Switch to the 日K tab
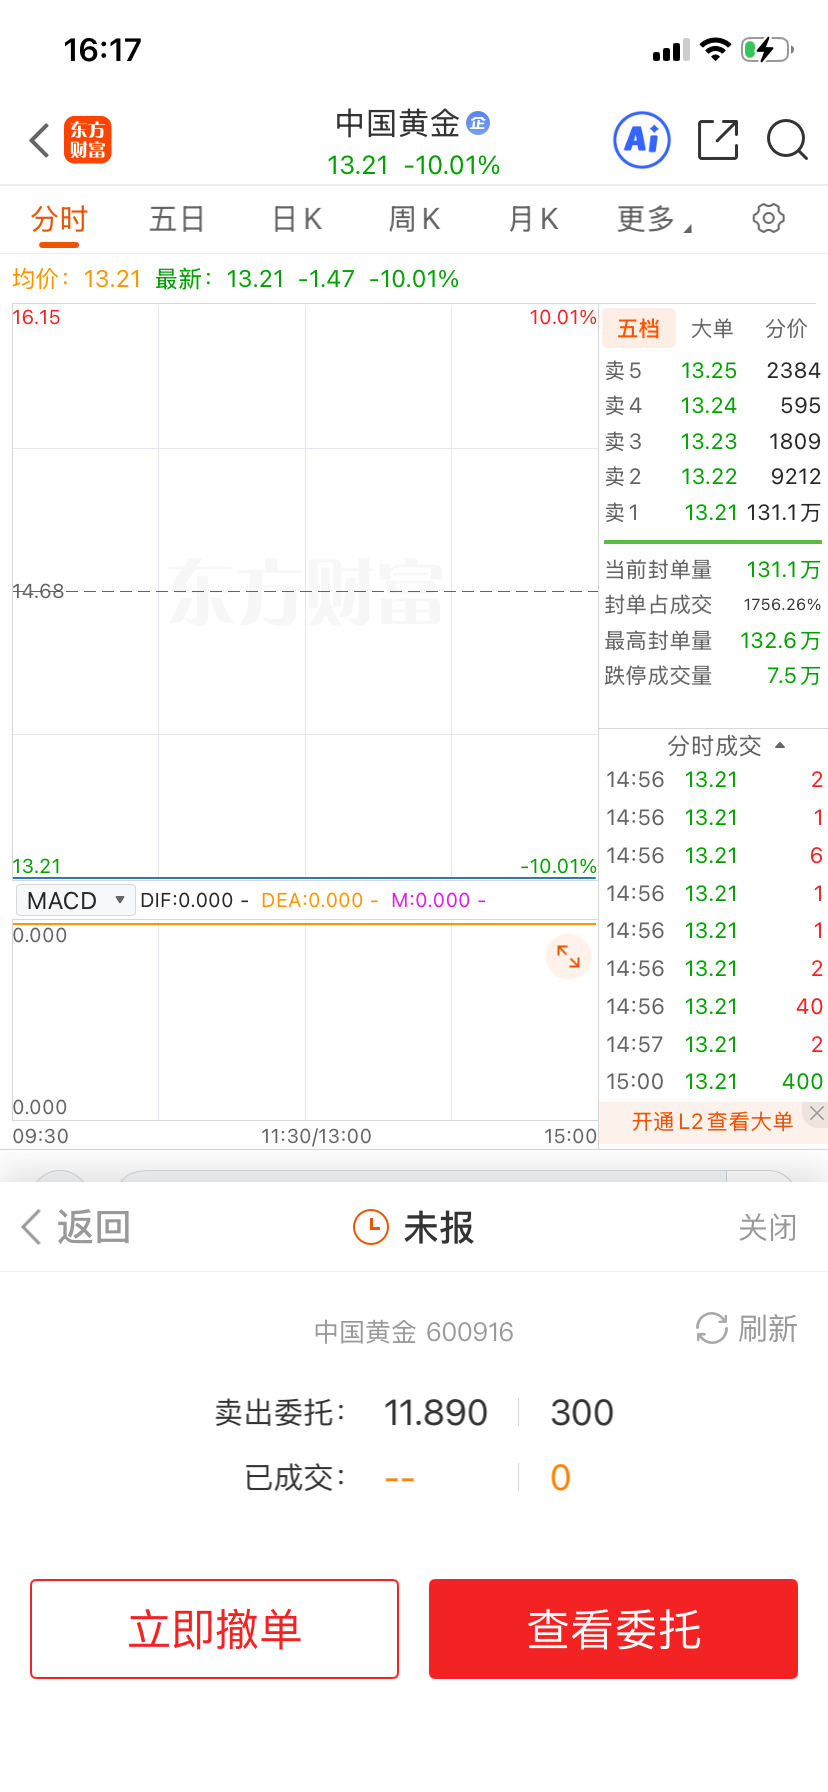The image size is (828, 1792). [x=297, y=219]
